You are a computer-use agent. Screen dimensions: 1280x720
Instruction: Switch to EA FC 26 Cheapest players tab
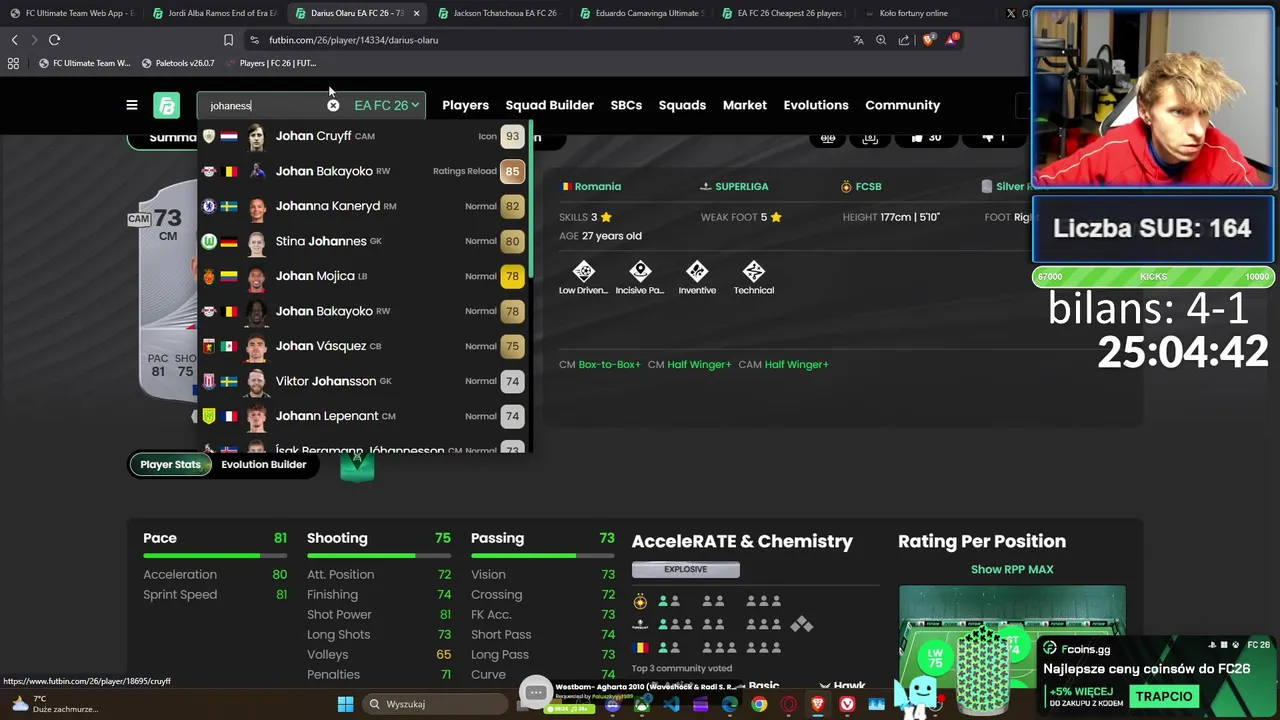(784, 13)
